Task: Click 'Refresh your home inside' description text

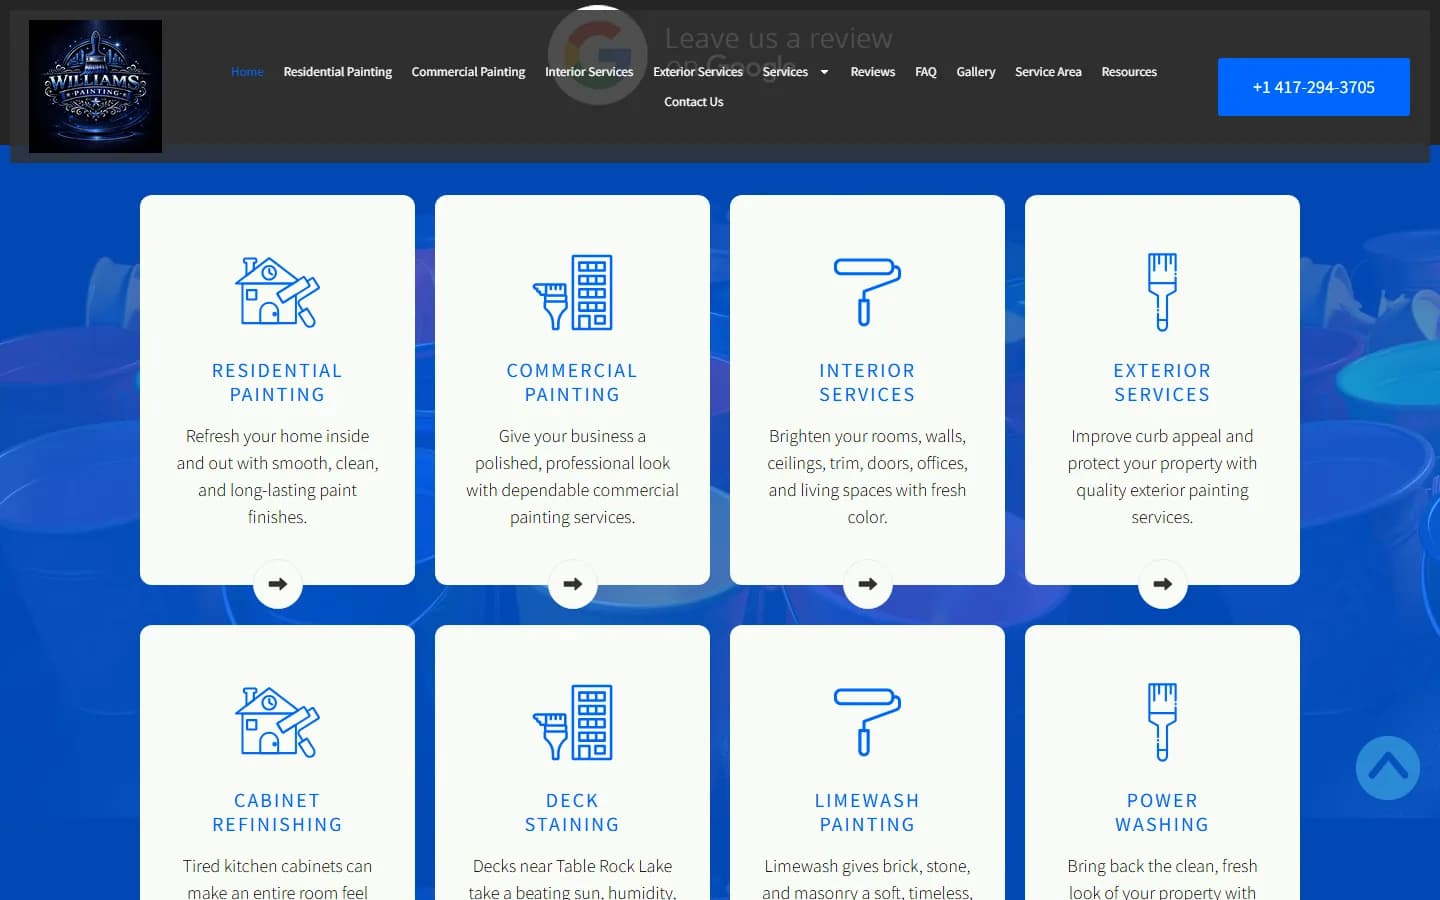Action: pos(277,477)
